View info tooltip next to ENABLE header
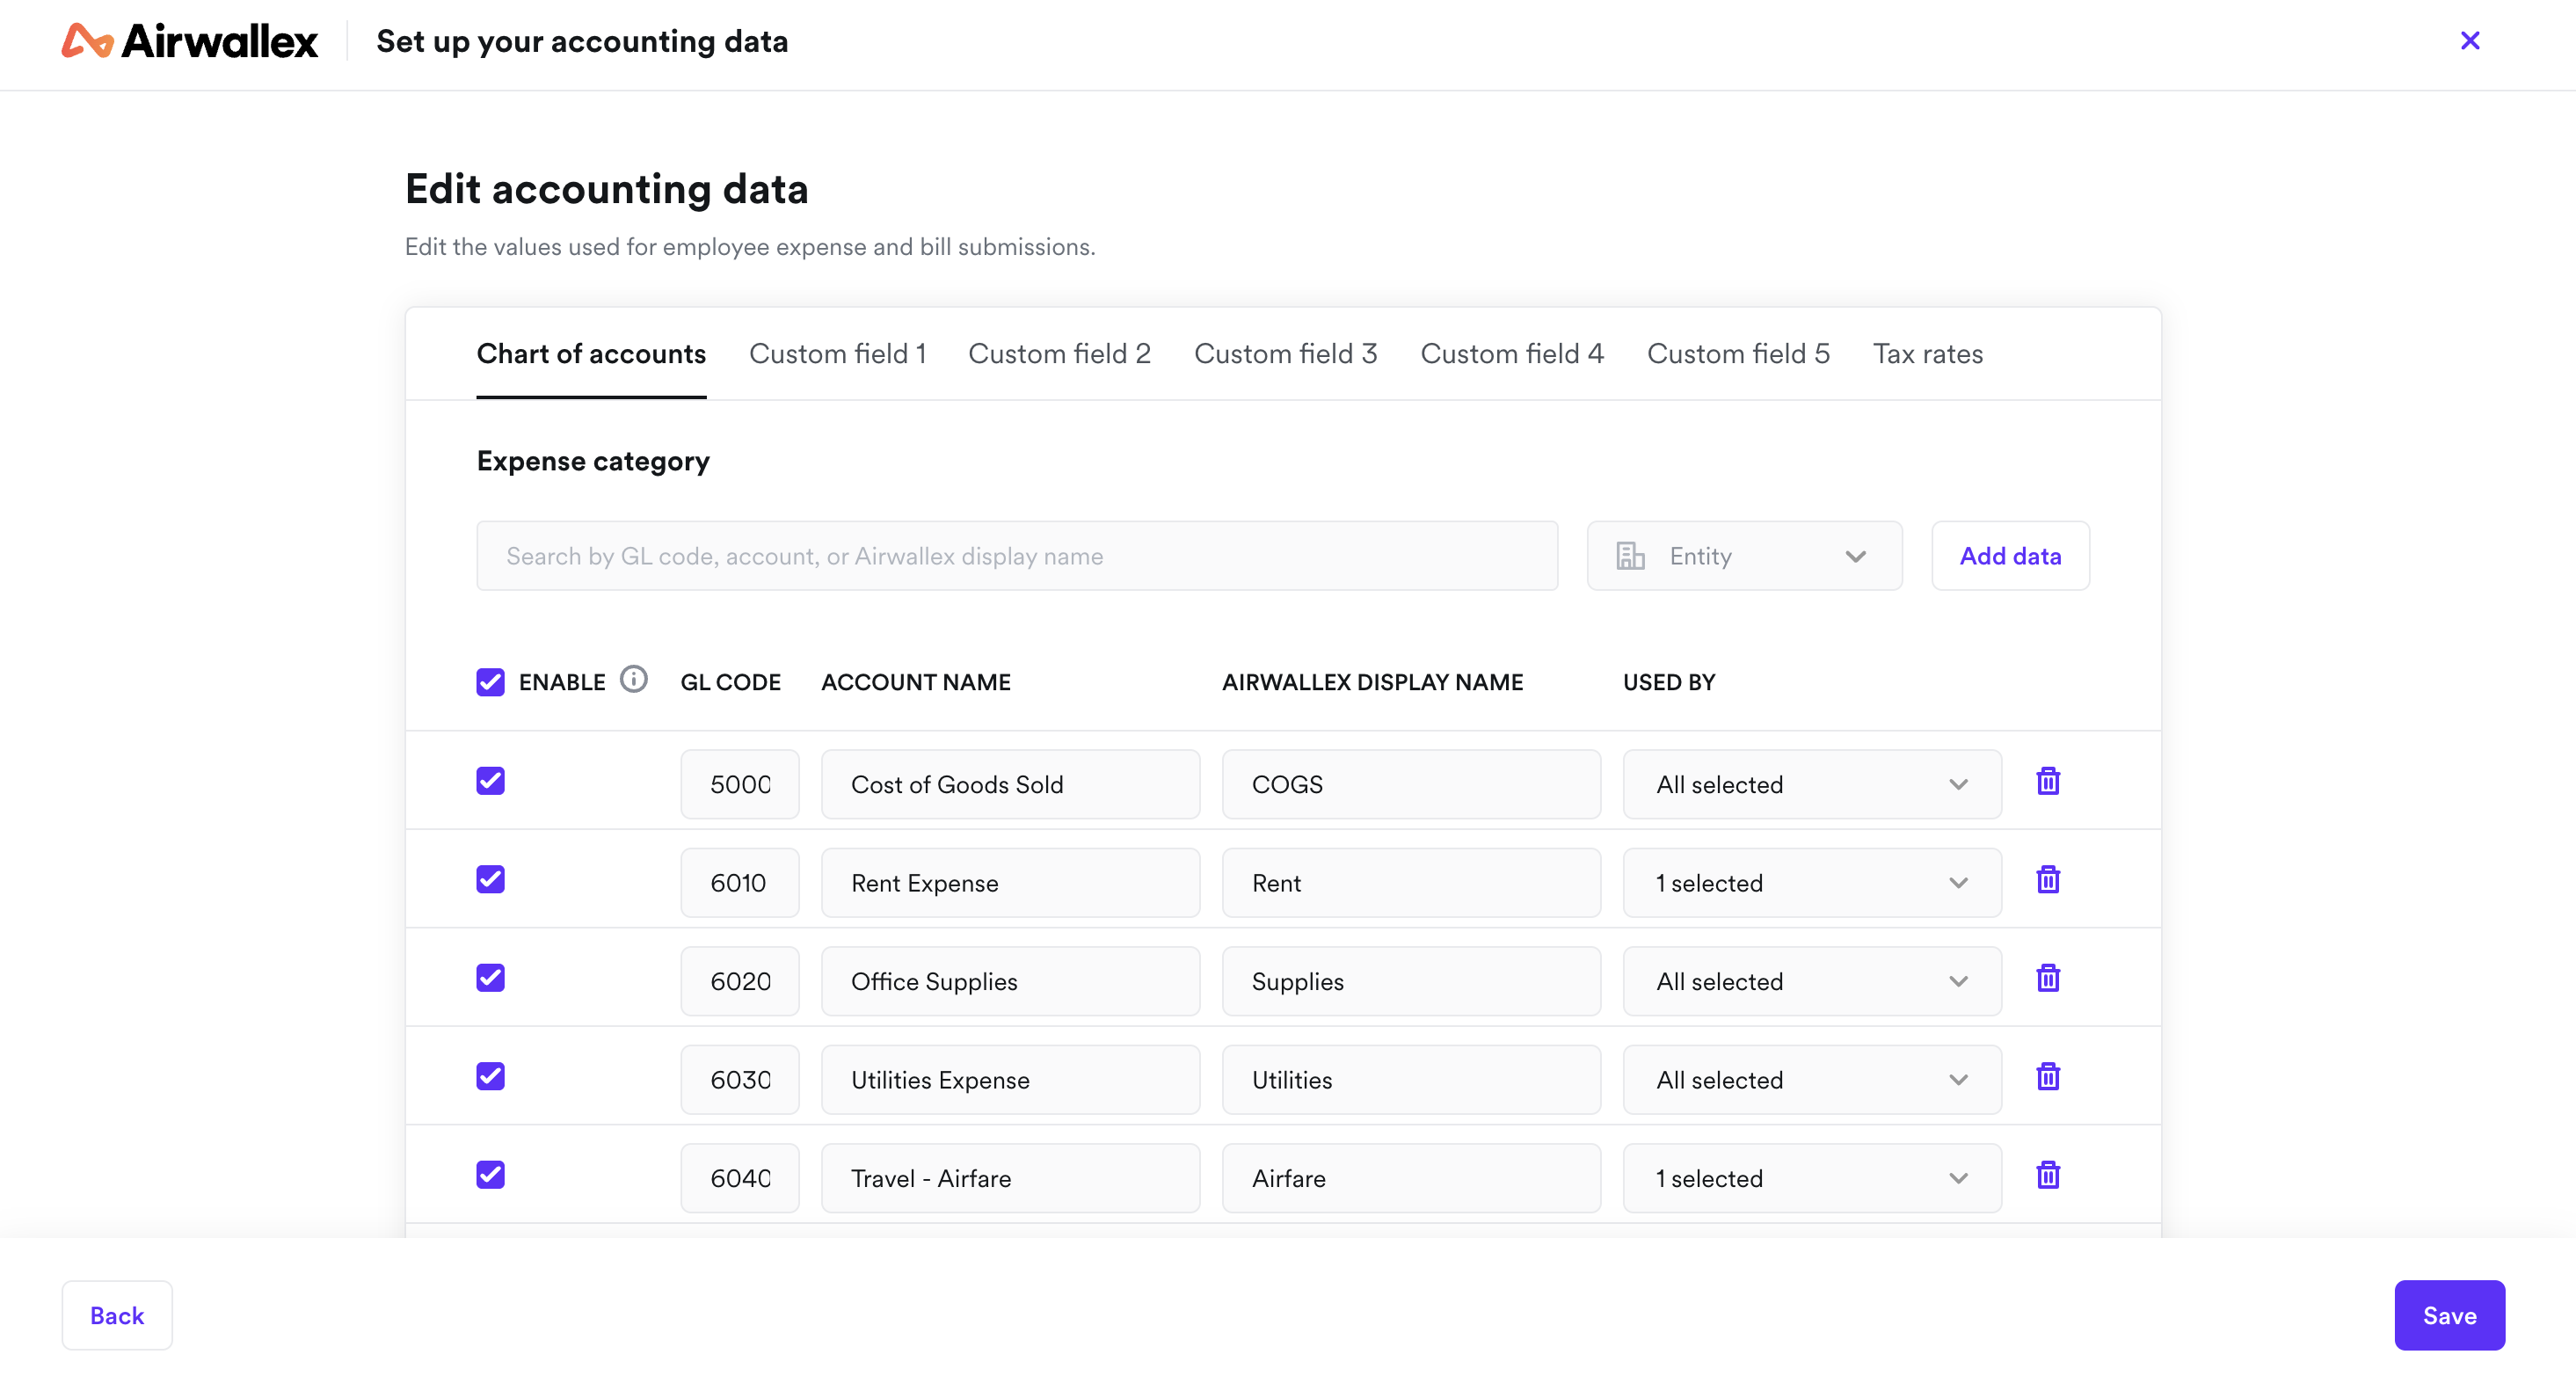 [634, 679]
